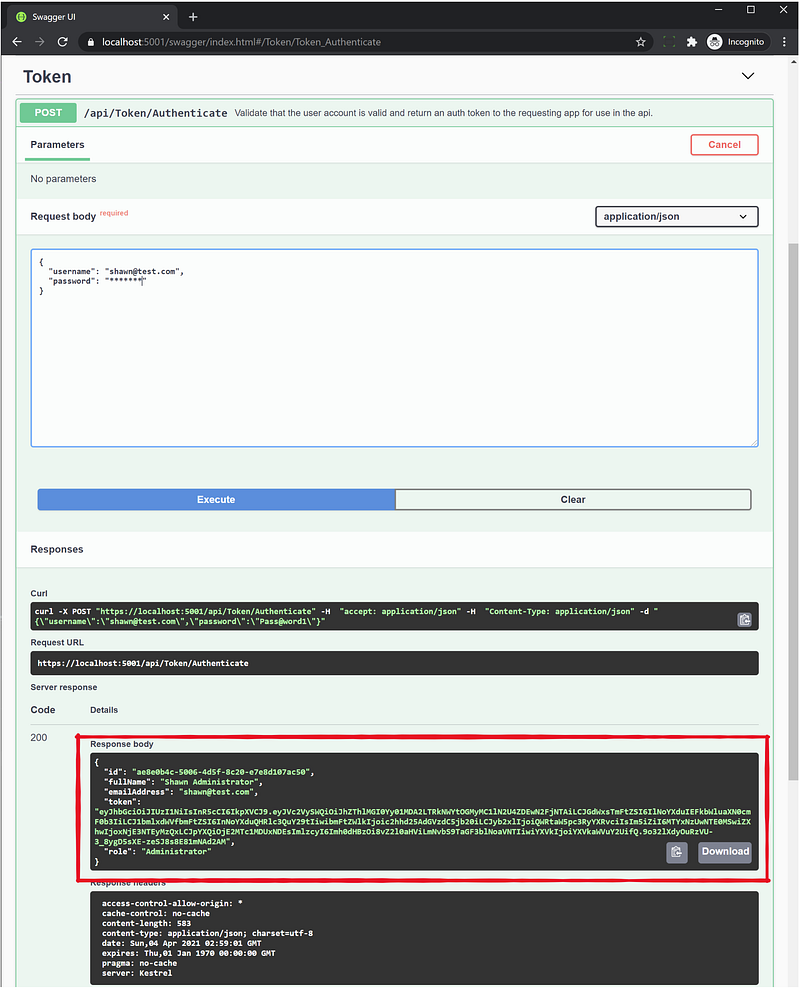Screen dimensions: 800x990
Task: Click the fullName value Shawn Administrator
Action: [211, 782]
